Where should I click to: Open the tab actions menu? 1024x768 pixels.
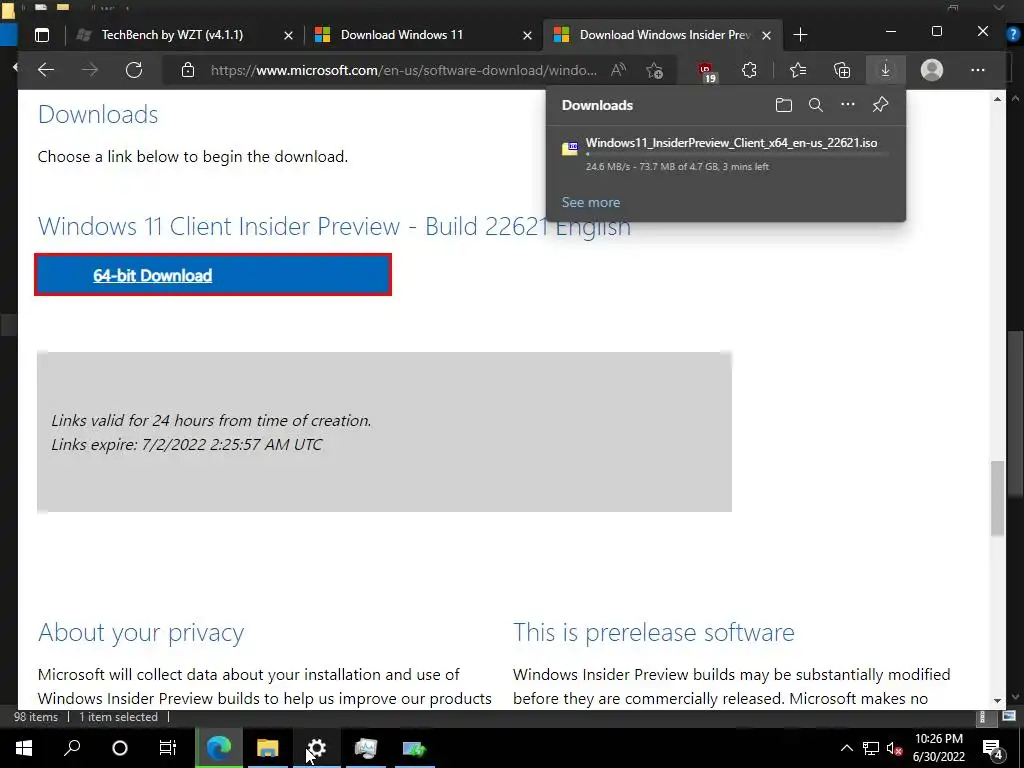click(x=42, y=35)
